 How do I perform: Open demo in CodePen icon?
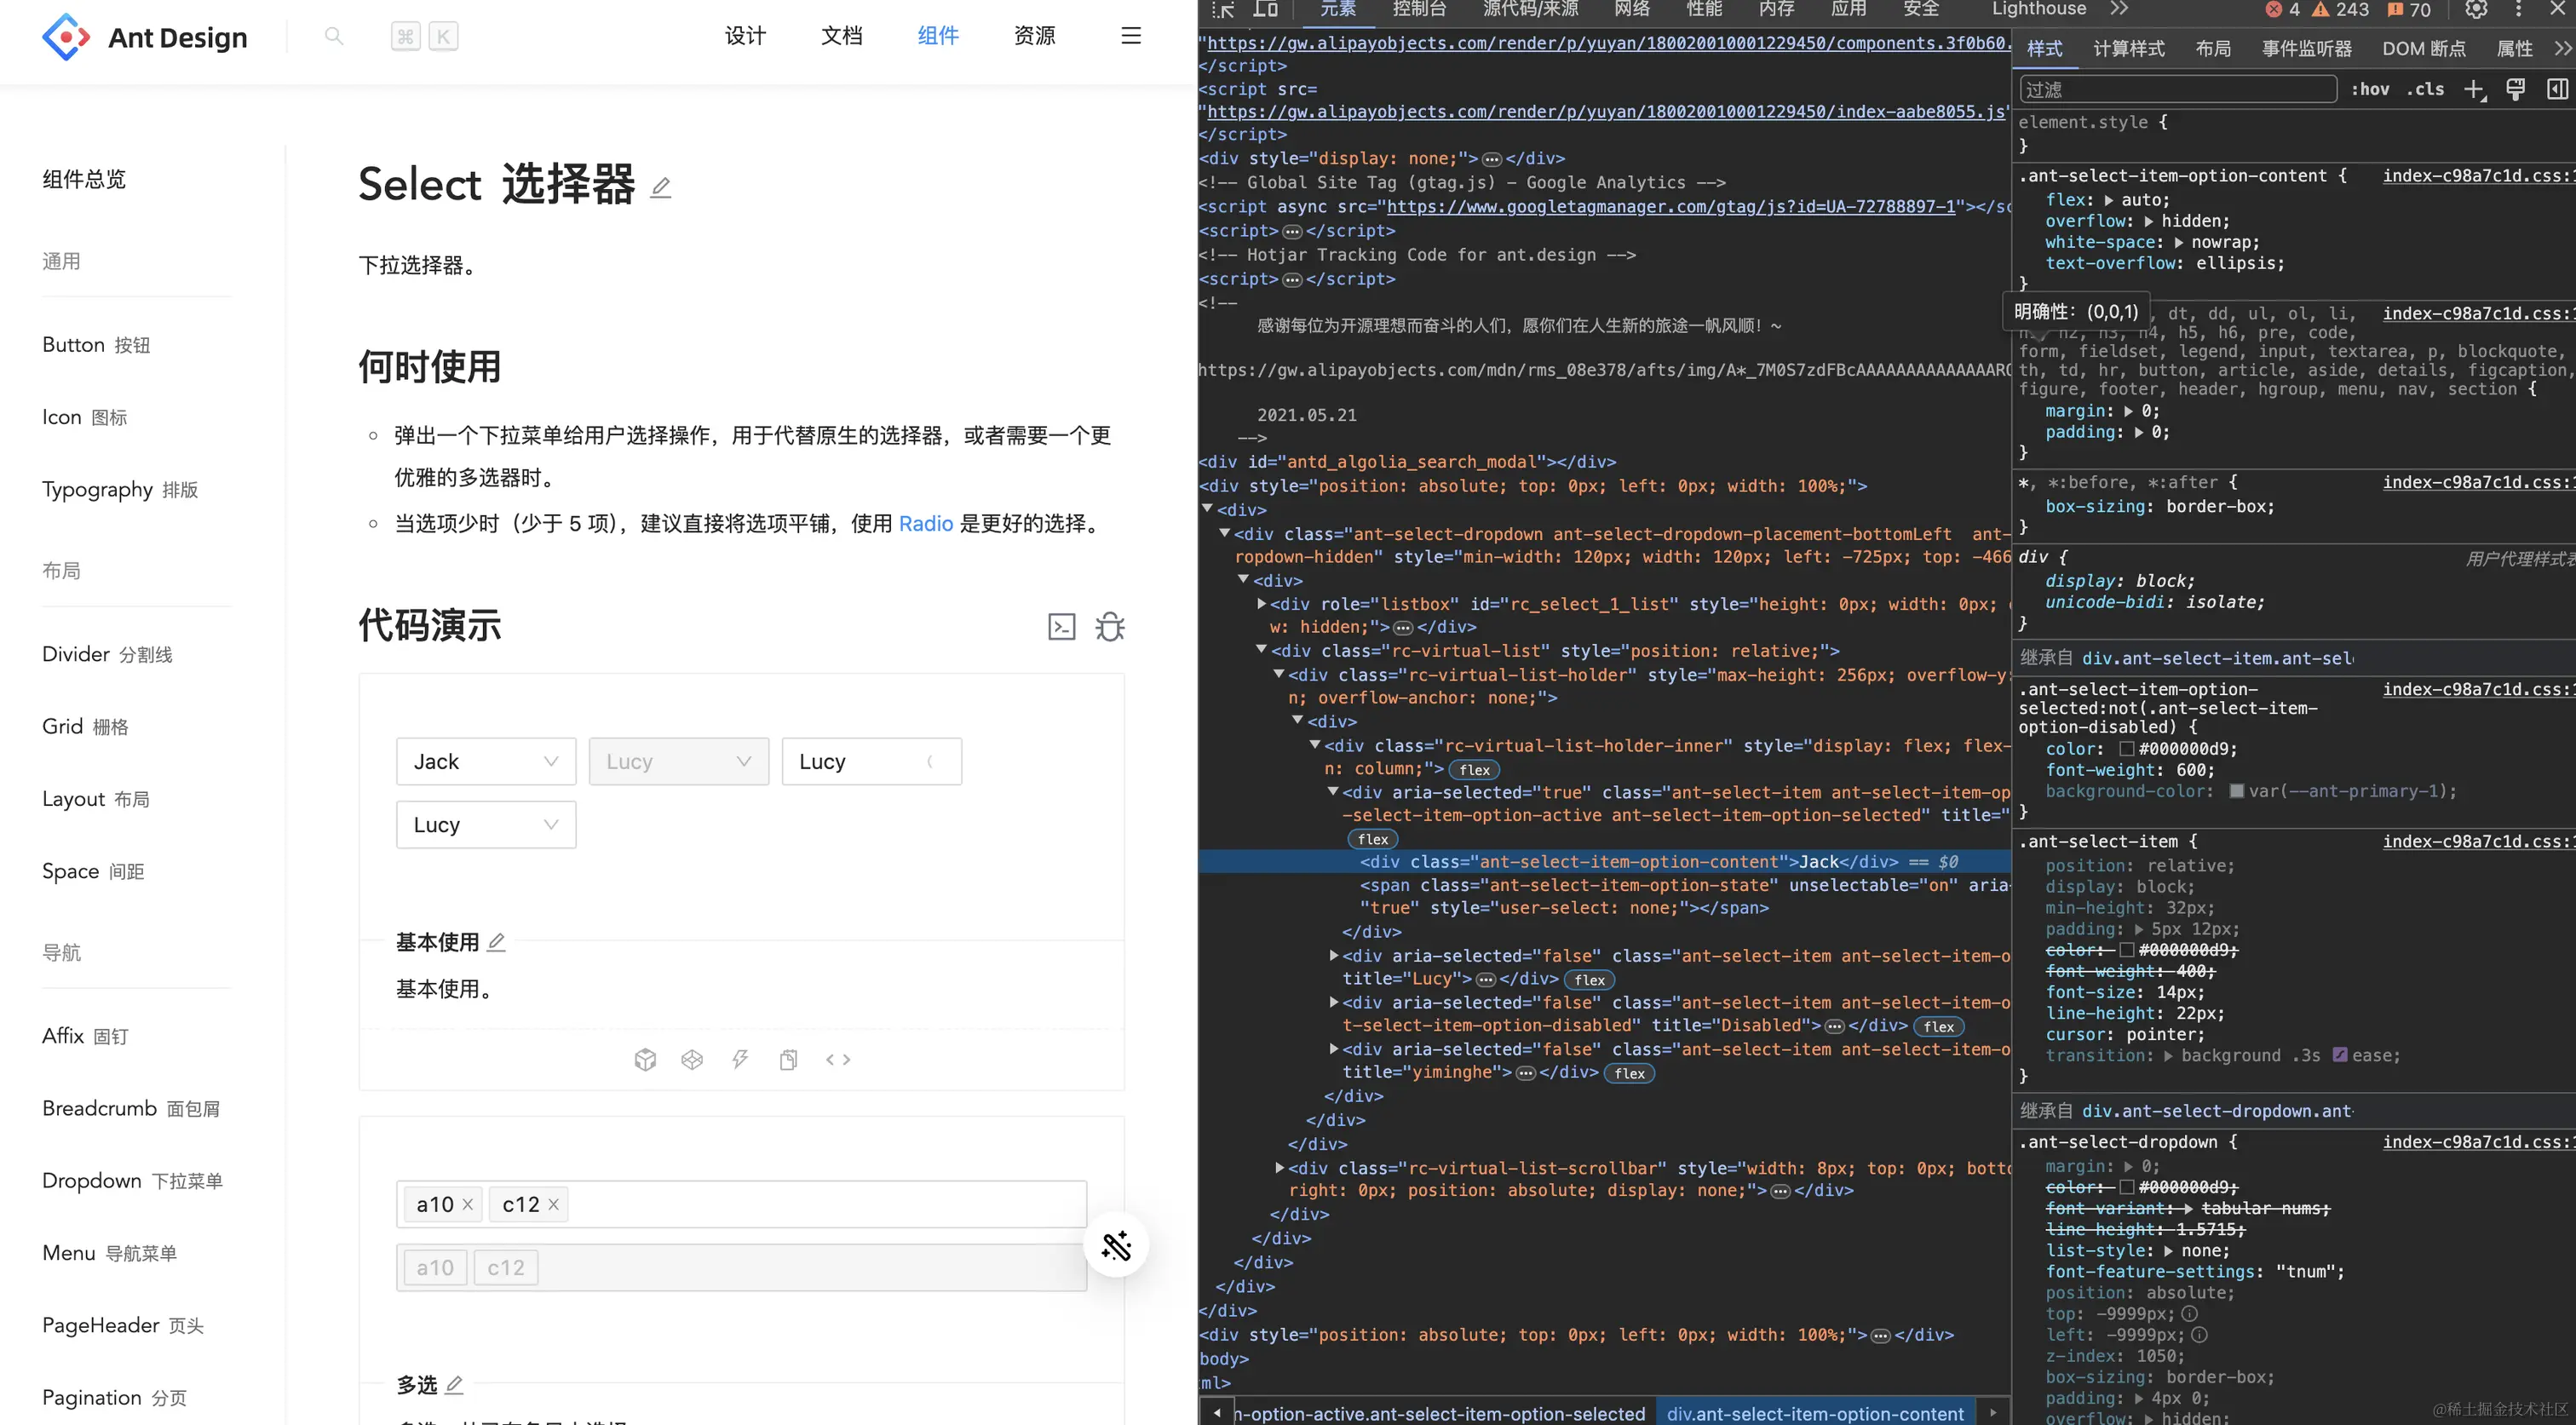pyautogui.click(x=692, y=1059)
